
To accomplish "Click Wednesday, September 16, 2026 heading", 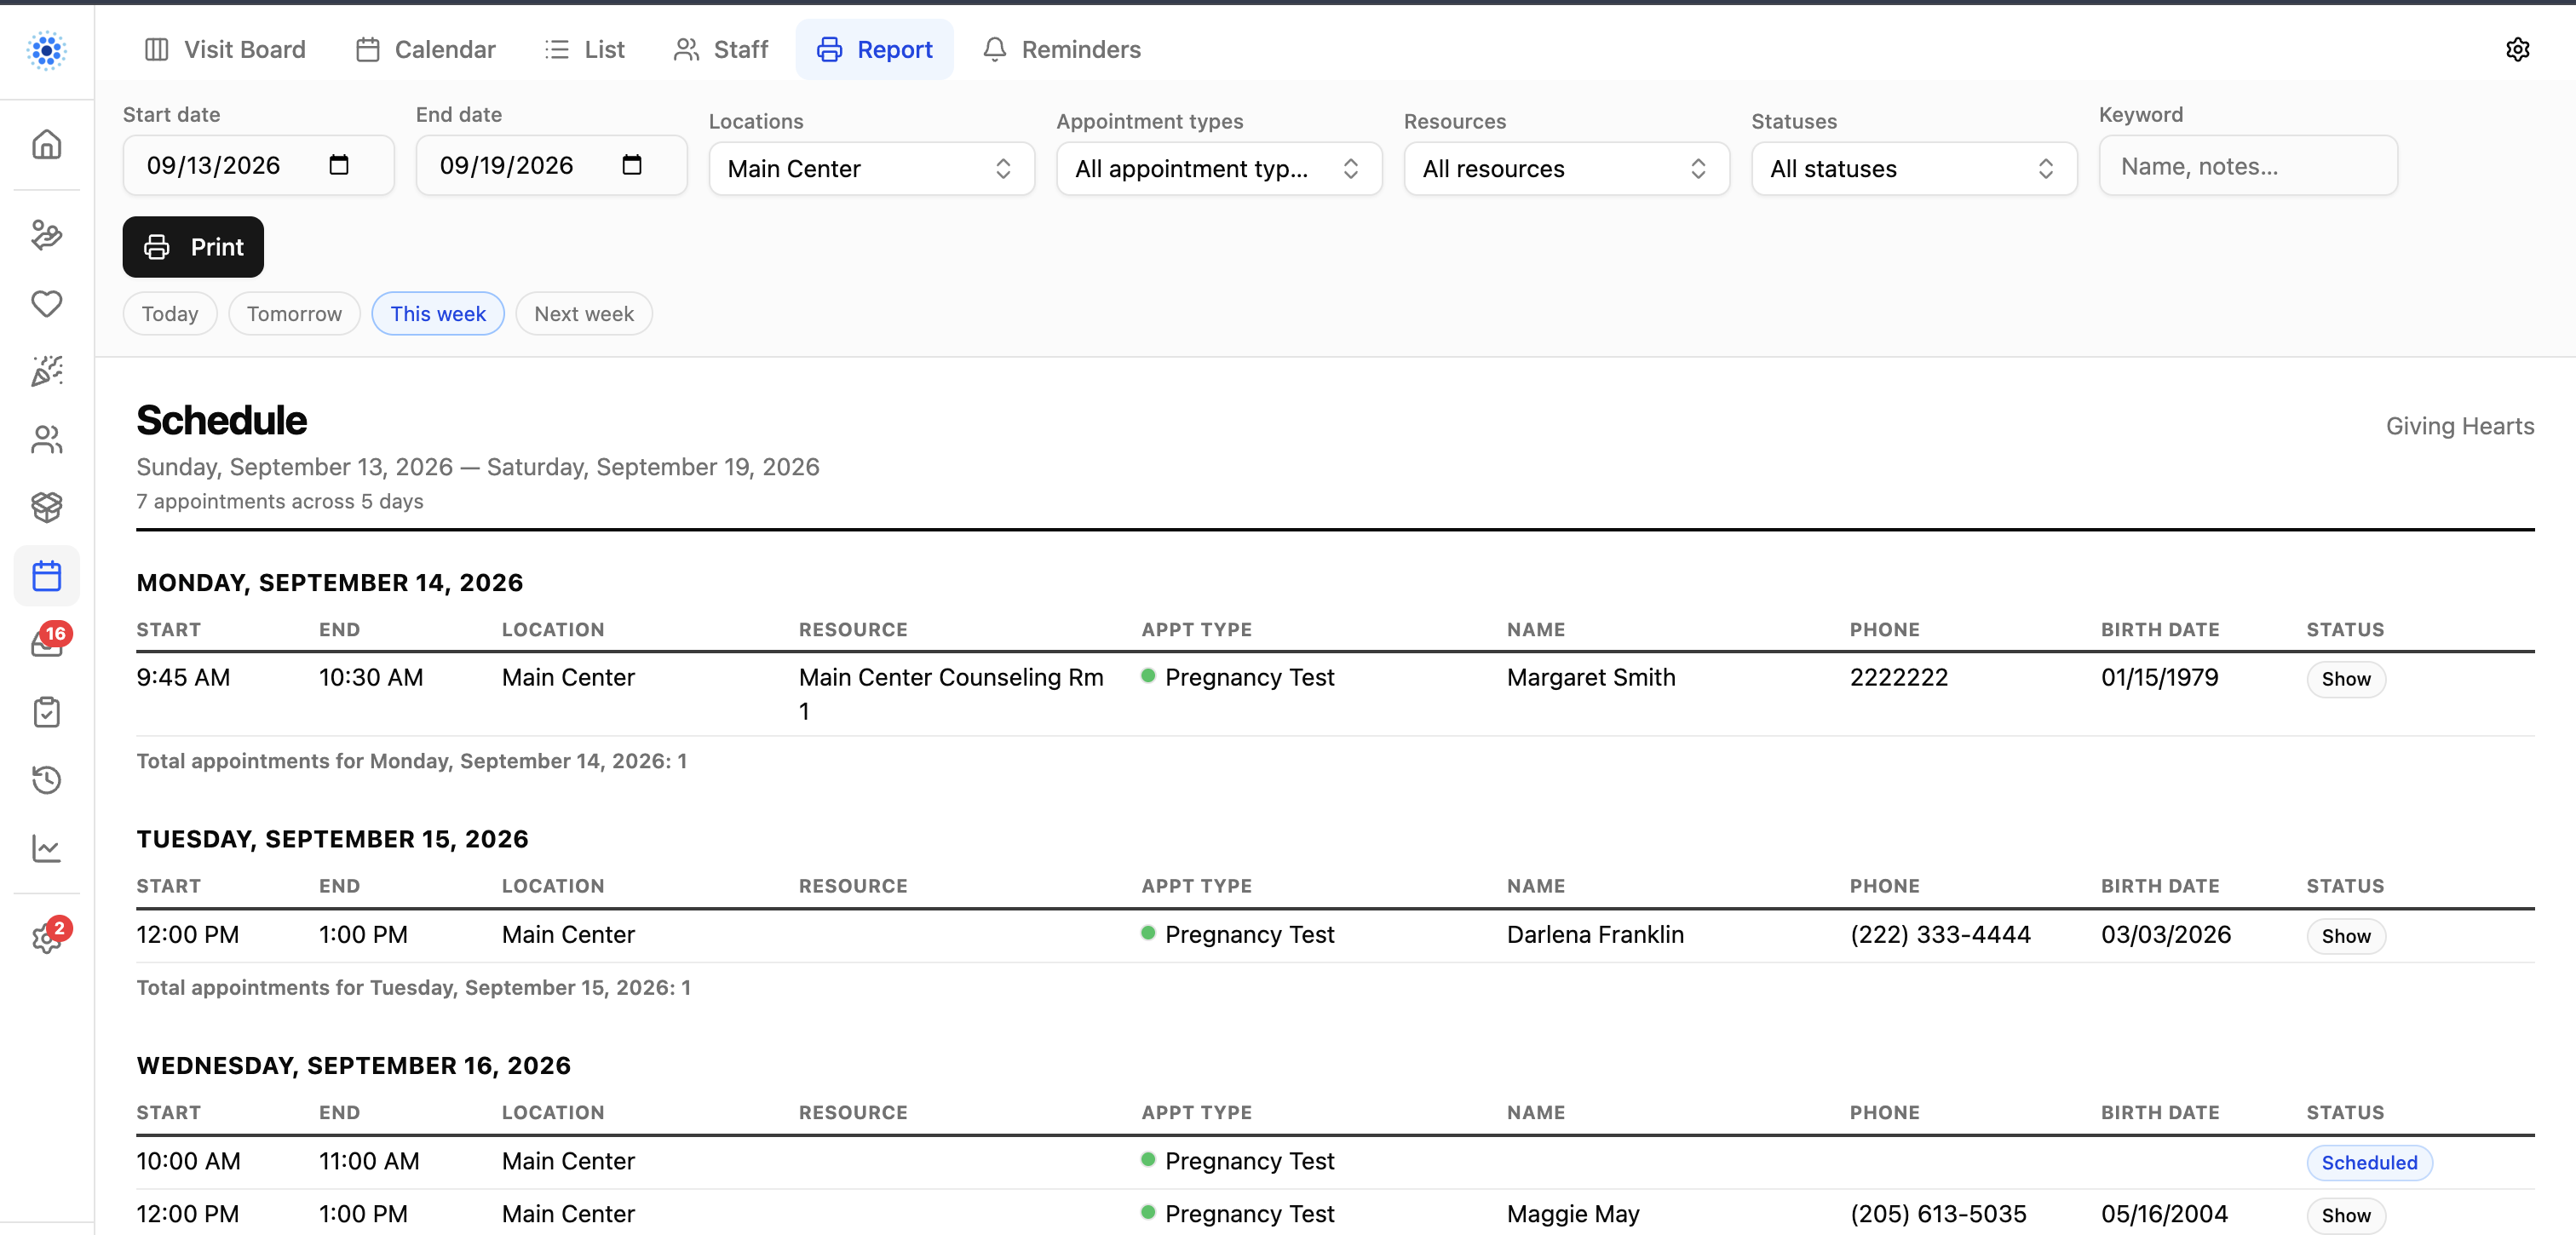I will click(354, 1065).
